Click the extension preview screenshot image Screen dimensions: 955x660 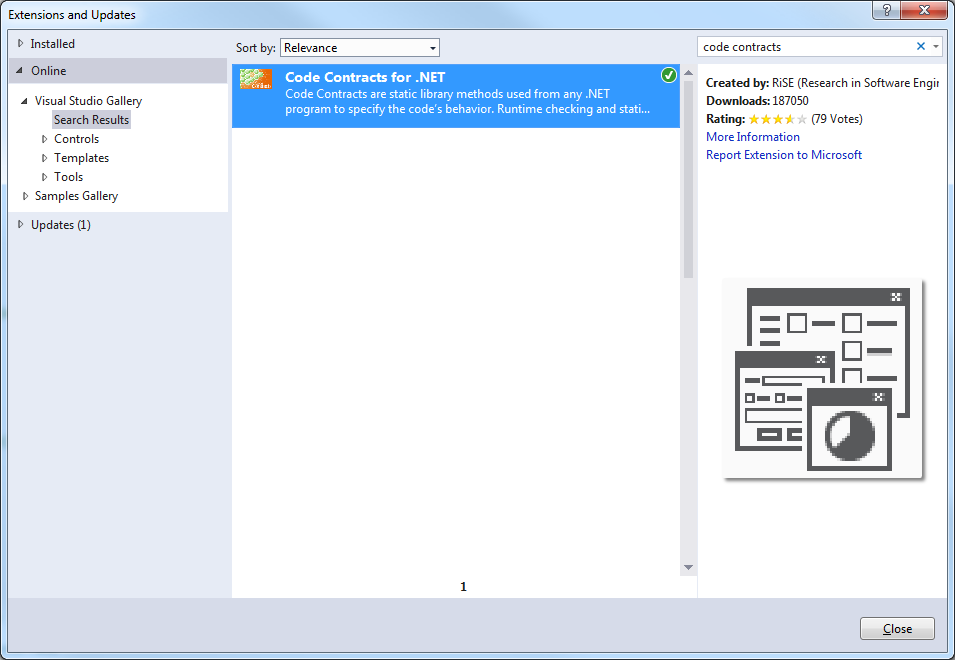pyautogui.click(x=822, y=379)
